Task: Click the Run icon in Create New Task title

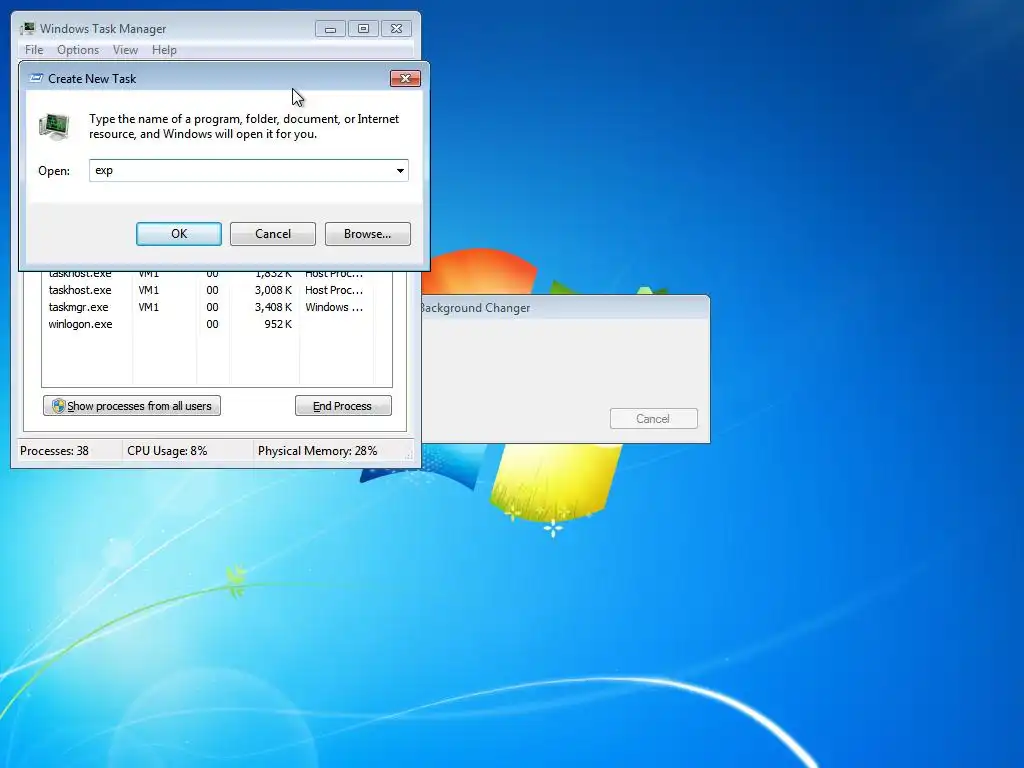Action: pos(37,78)
